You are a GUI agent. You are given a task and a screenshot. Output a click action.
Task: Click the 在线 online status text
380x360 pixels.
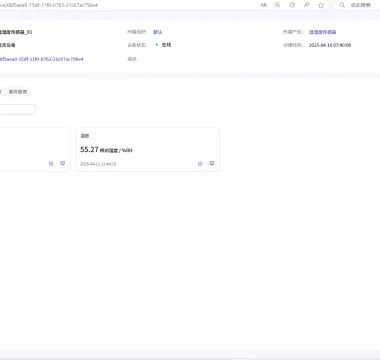tap(166, 45)
